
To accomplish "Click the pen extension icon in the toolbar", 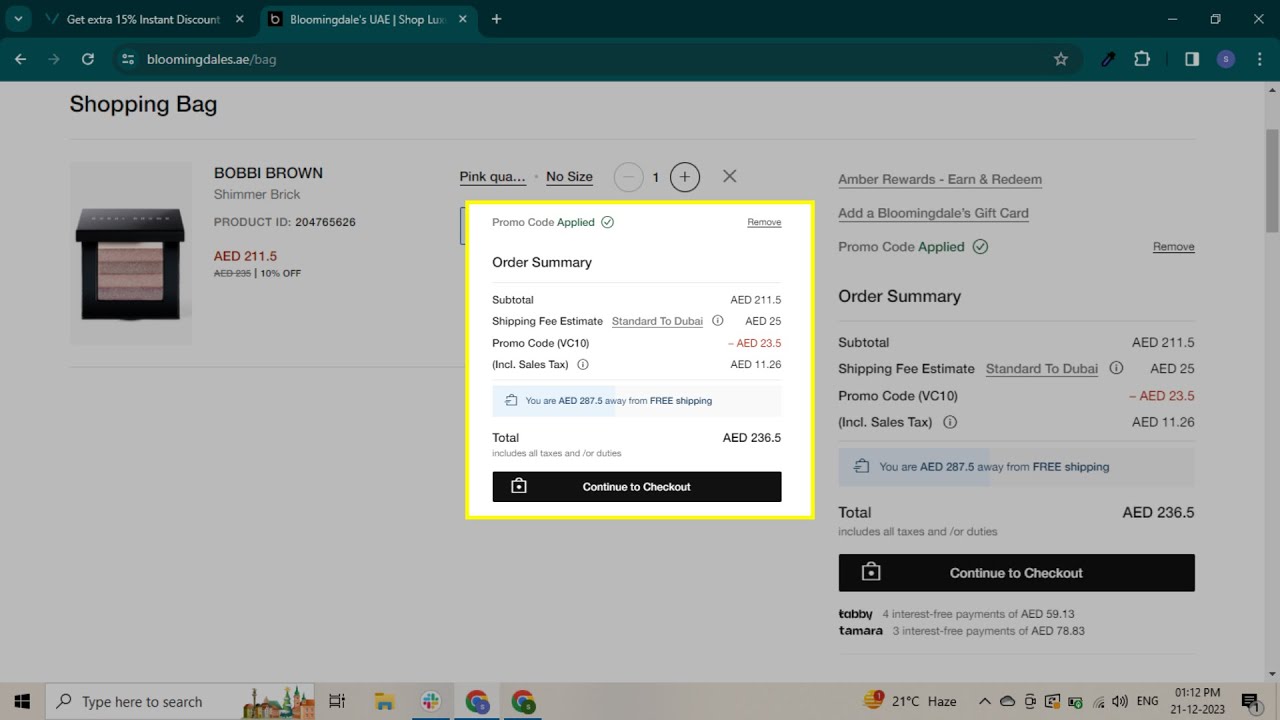I will [x=1108, y=59].
